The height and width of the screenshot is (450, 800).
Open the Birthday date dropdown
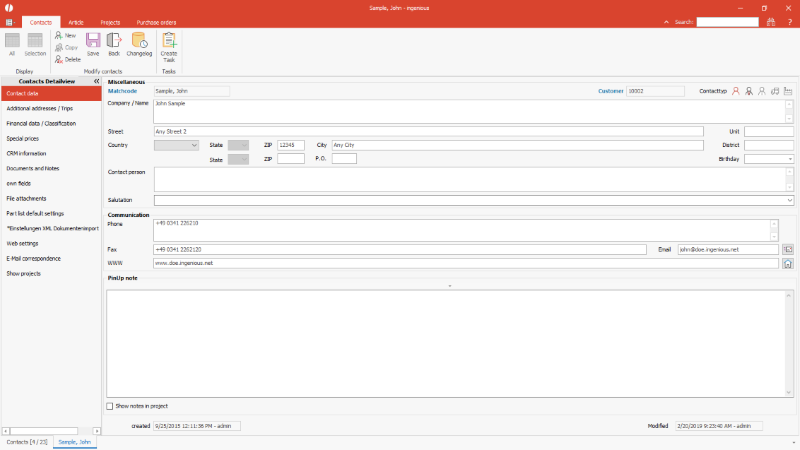[789, 158]
